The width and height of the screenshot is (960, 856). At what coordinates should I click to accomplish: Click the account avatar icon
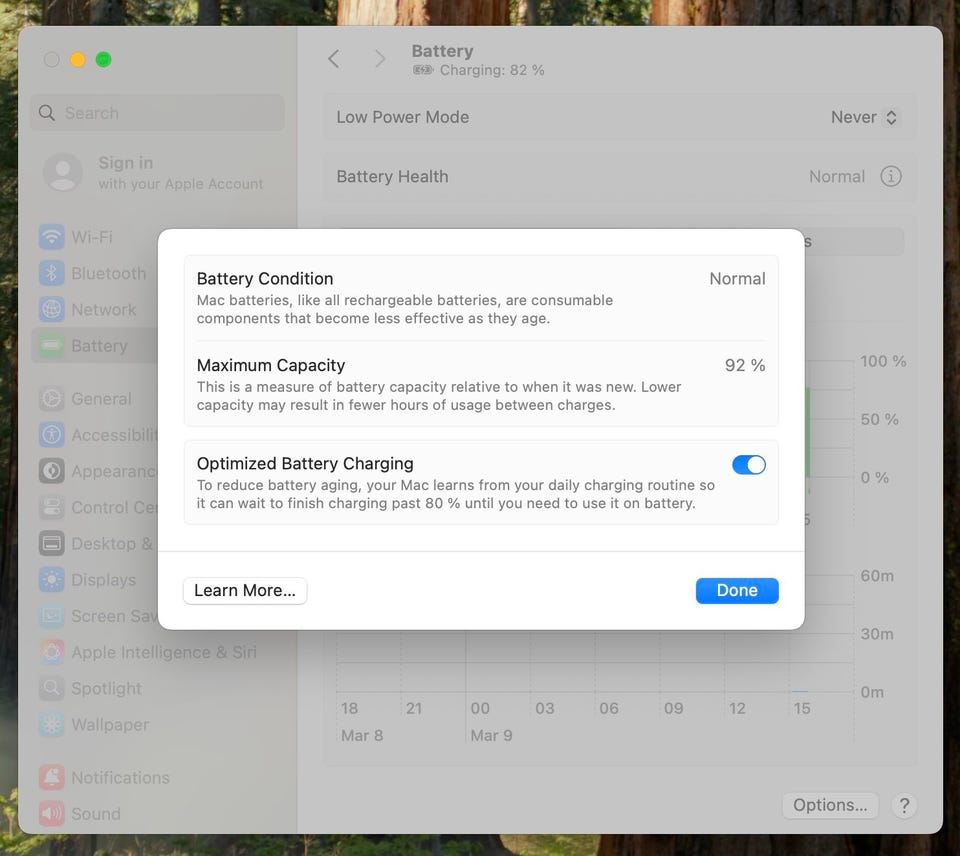(x=62, y=173)
